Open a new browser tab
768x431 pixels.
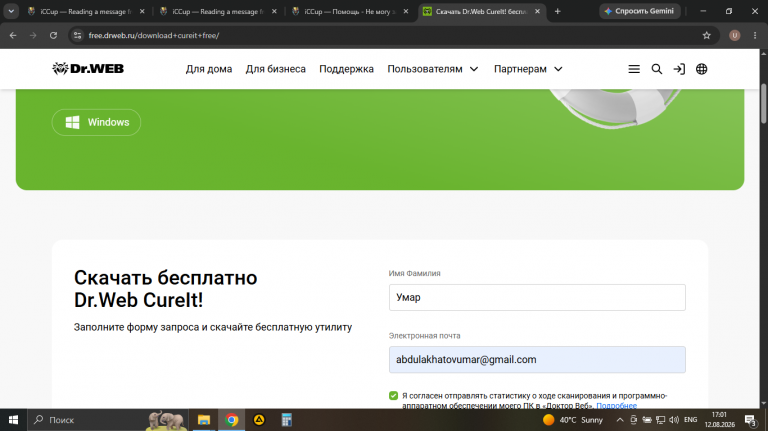point(557,11)
